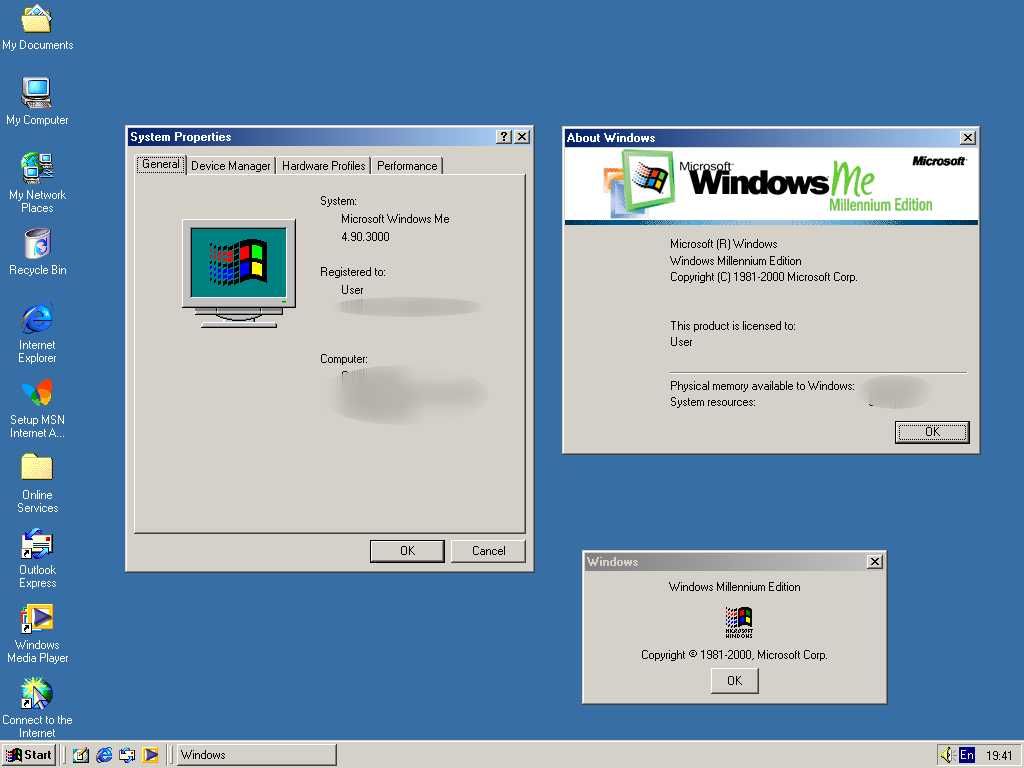Click the Microsoft Windows Me system text
This screenshot has width=1024, height=768.
pyautogui.click(x=395, y=219)
